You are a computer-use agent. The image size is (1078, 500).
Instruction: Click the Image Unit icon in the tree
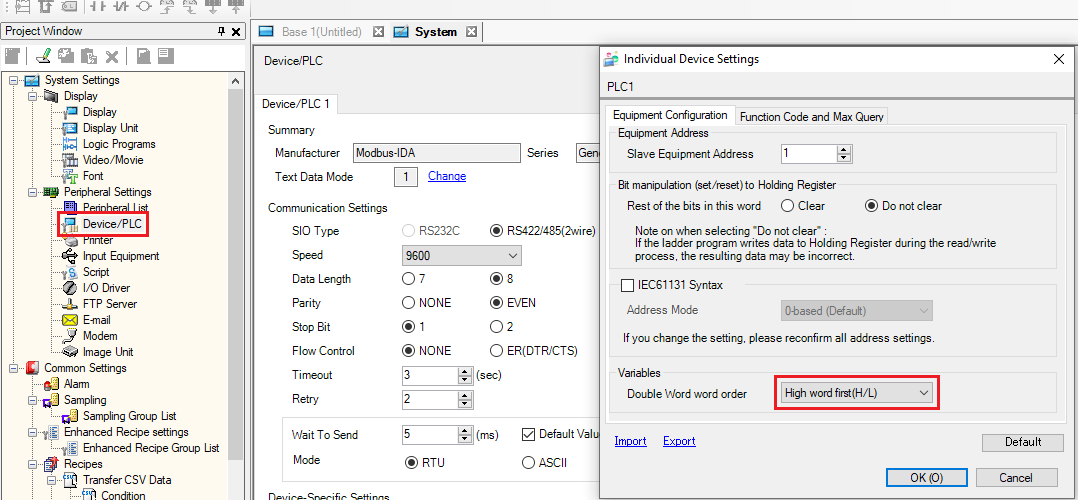(70, 351)
